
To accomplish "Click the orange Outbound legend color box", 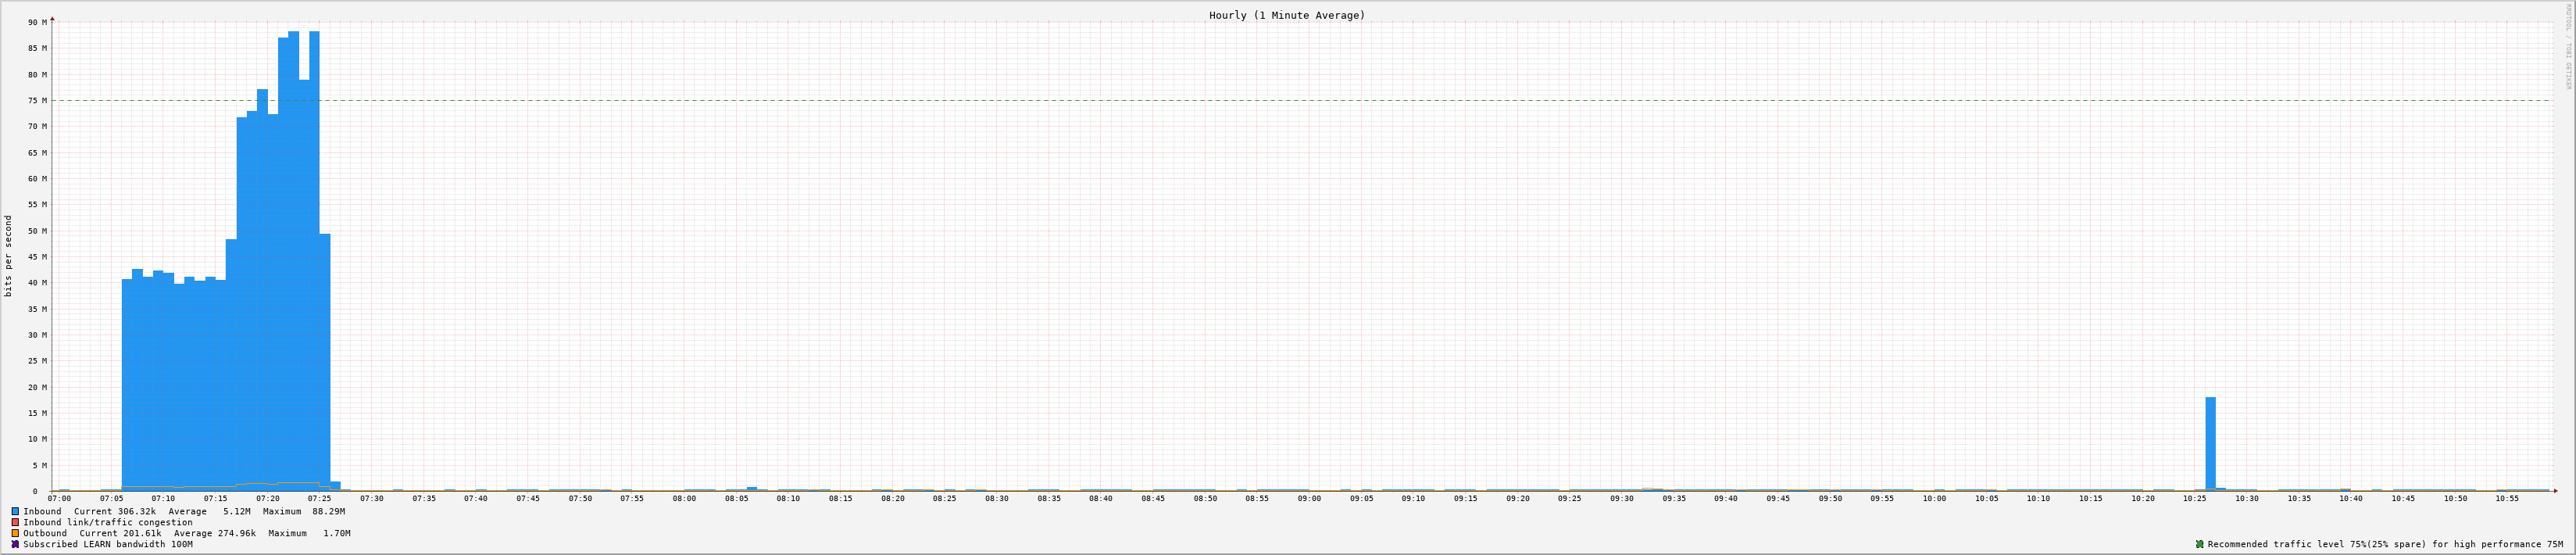I will pyautogui.click(x=15, y=533).
